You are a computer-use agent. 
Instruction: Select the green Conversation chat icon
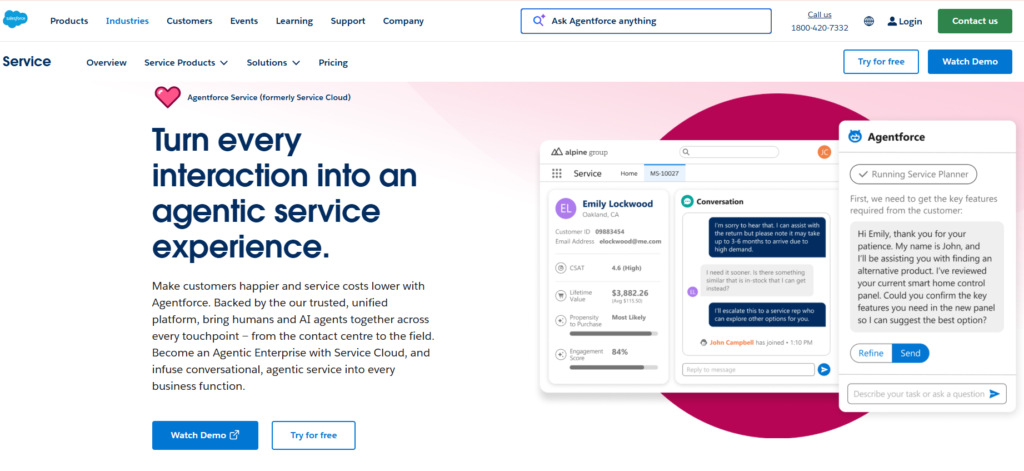(x=686, y=201)
